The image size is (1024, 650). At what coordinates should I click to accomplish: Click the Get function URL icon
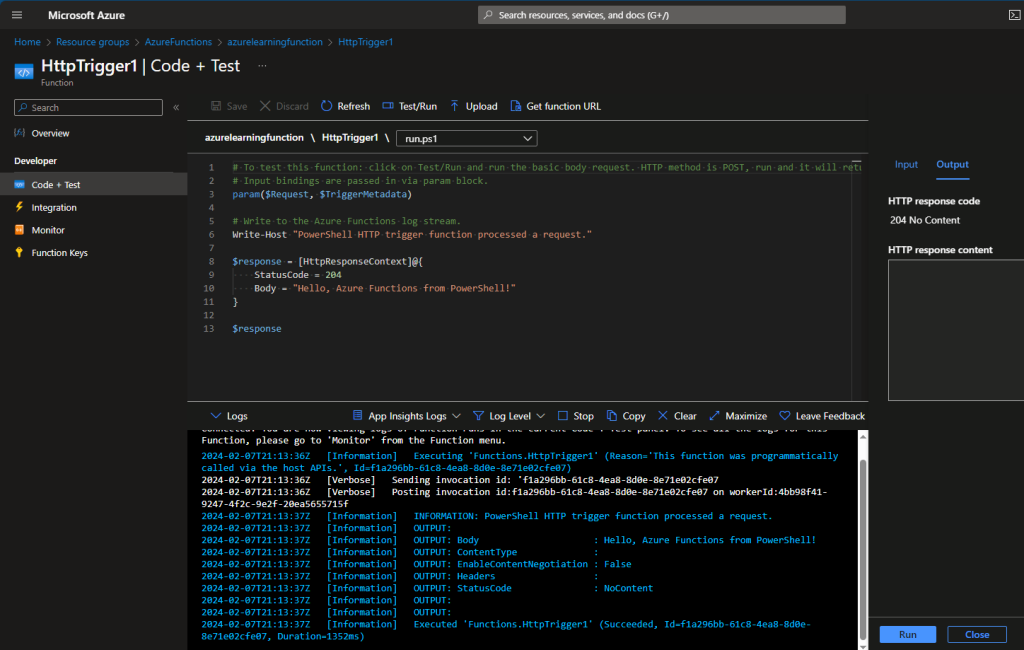click(515, 106)
